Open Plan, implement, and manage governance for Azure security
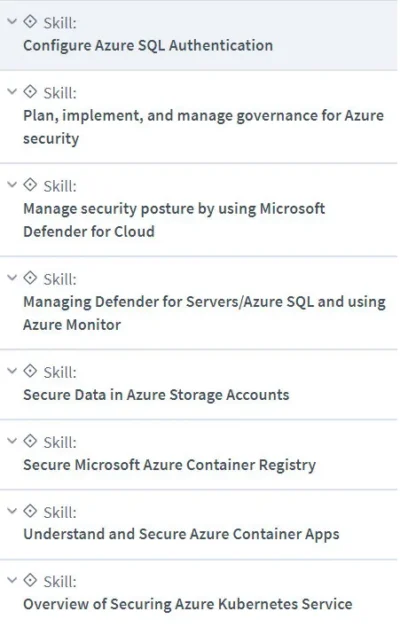 coord(203,127)
